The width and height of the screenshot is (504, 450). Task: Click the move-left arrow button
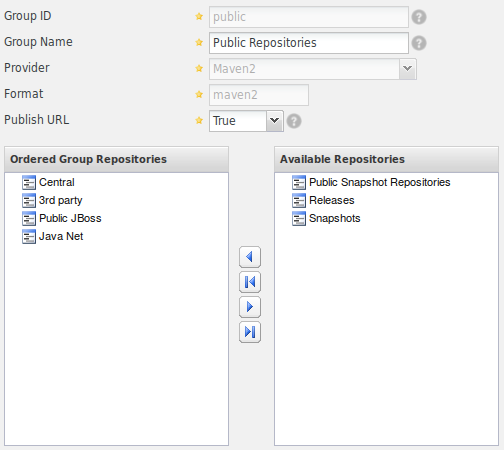250,257
